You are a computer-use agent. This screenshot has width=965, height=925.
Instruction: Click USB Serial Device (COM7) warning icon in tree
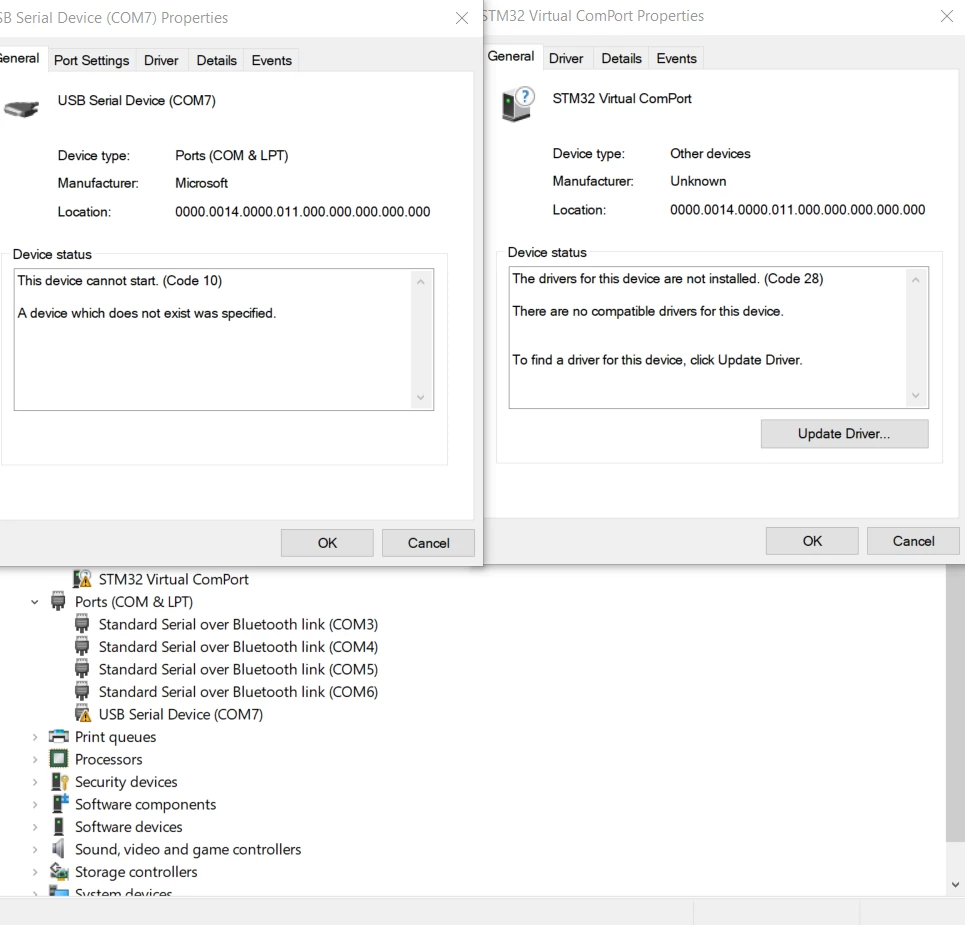[x=82, y=714]
